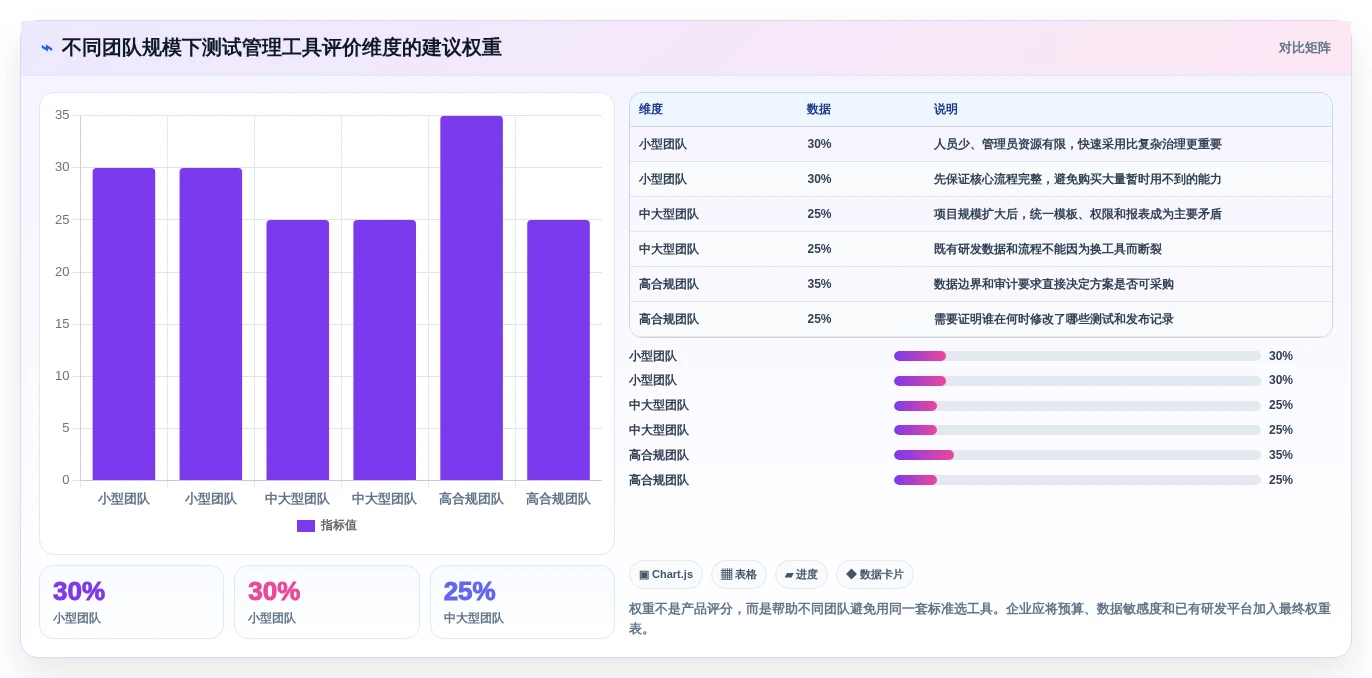
Task: Click 30% in the 先保证核心流程完整 row
Action: point(819,179)
